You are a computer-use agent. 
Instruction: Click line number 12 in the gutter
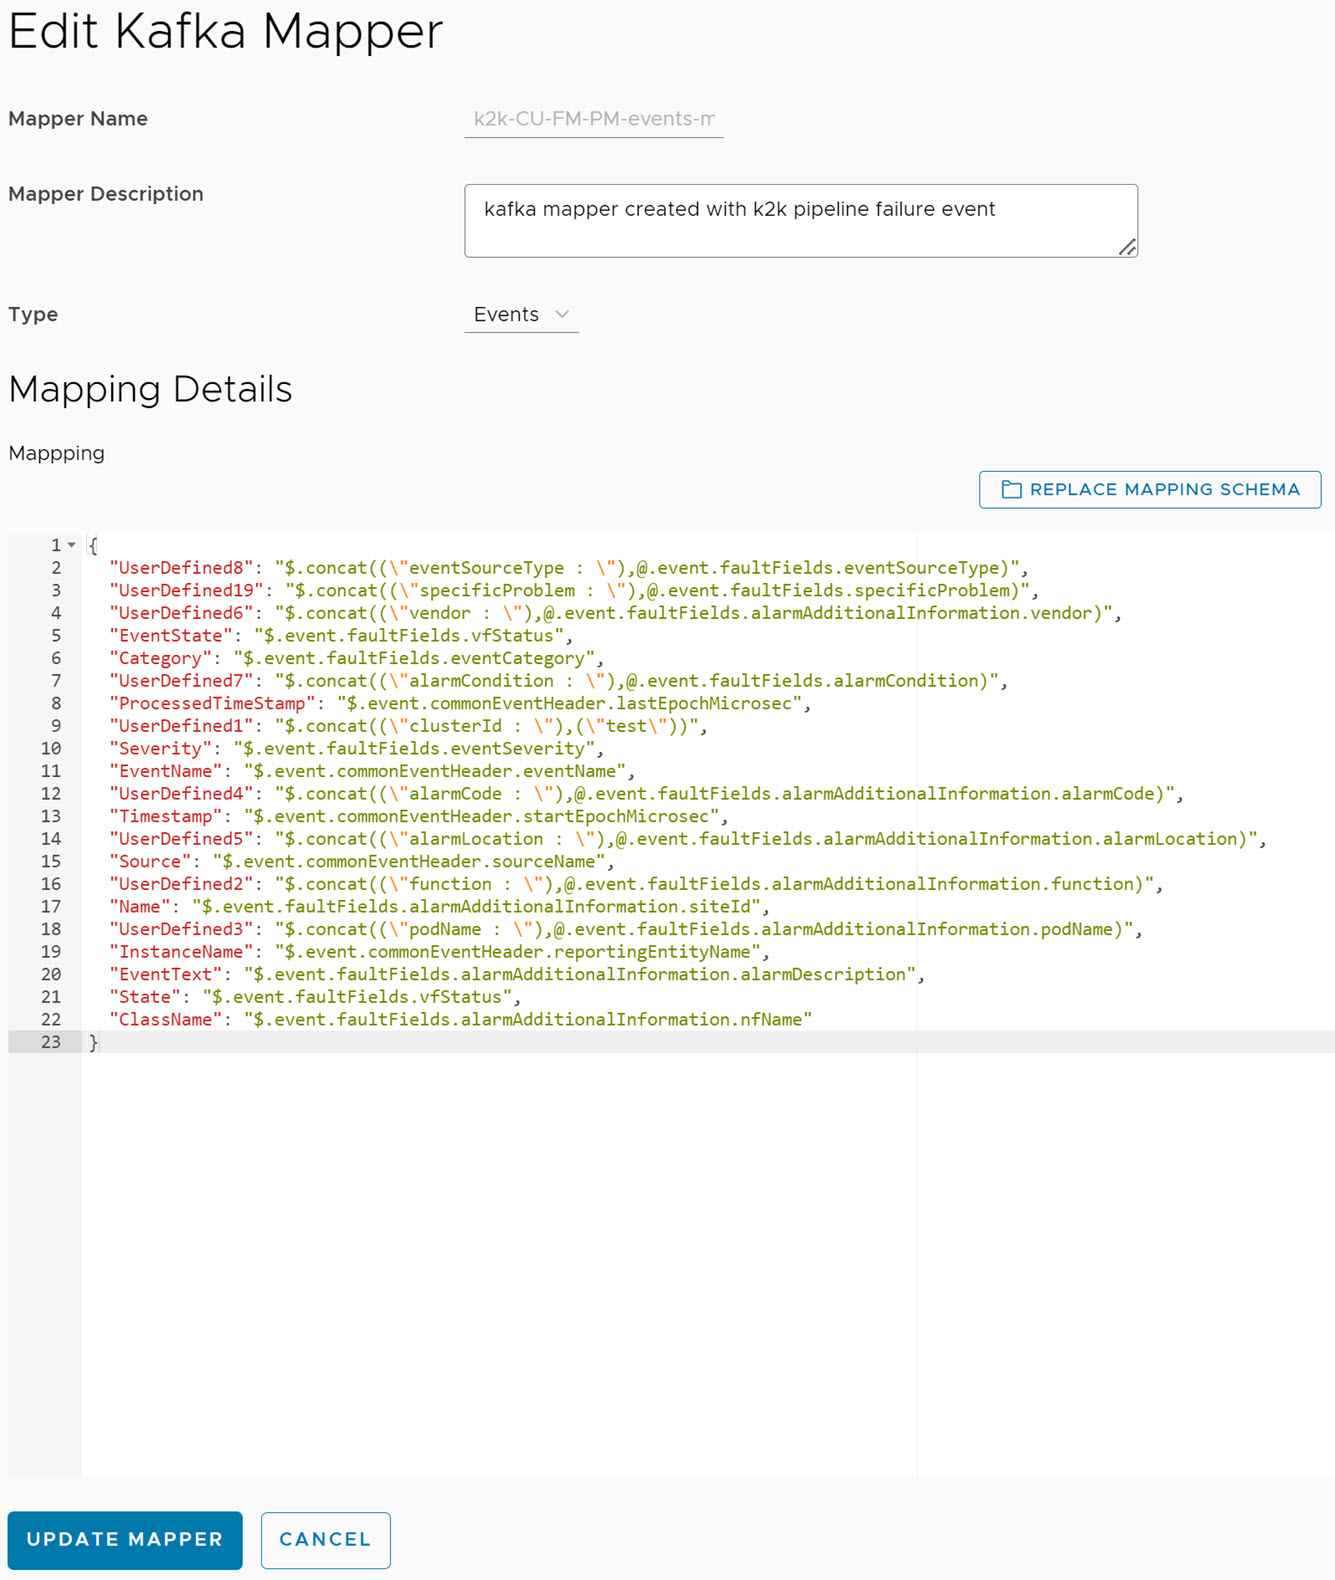point(51,794)
